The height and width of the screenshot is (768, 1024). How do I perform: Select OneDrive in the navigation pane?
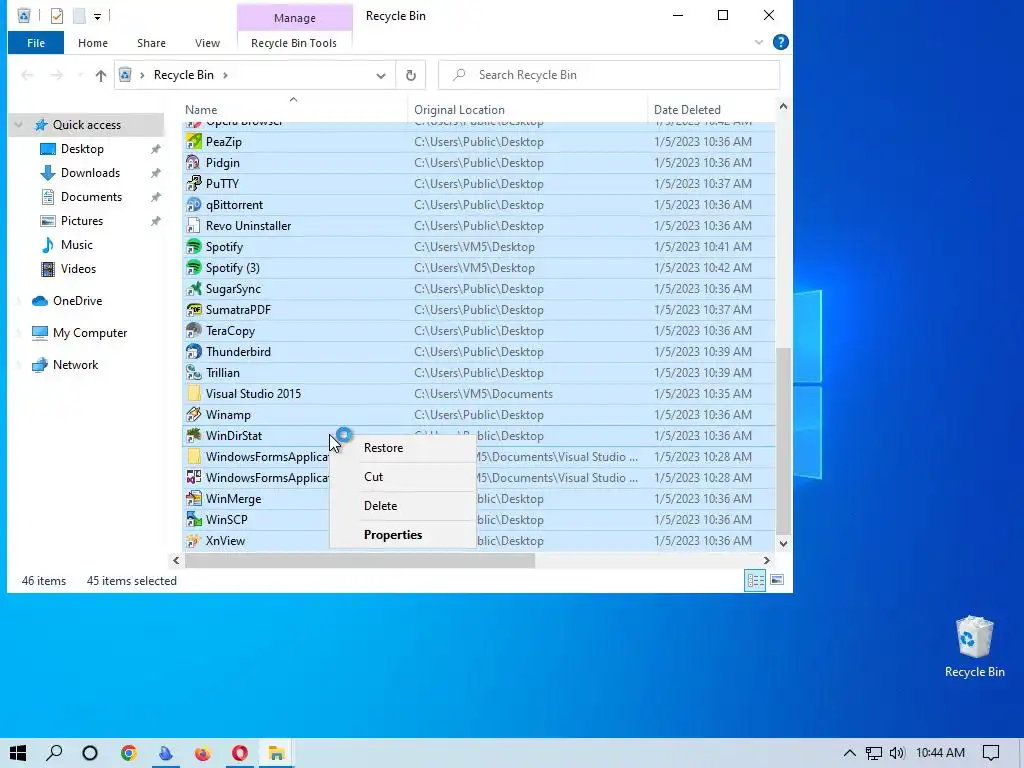77,300
